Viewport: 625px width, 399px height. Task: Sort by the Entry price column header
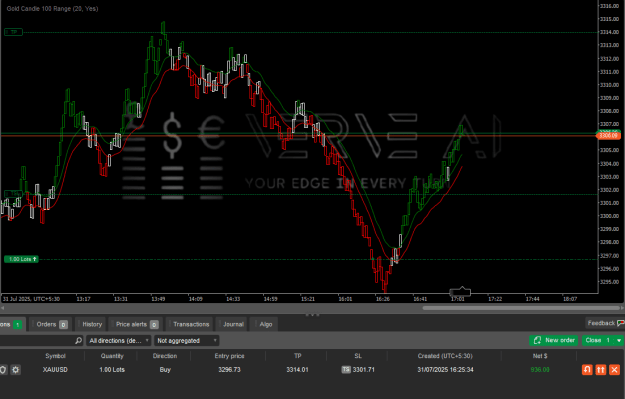pyautogui.click(x=229, y=356)
